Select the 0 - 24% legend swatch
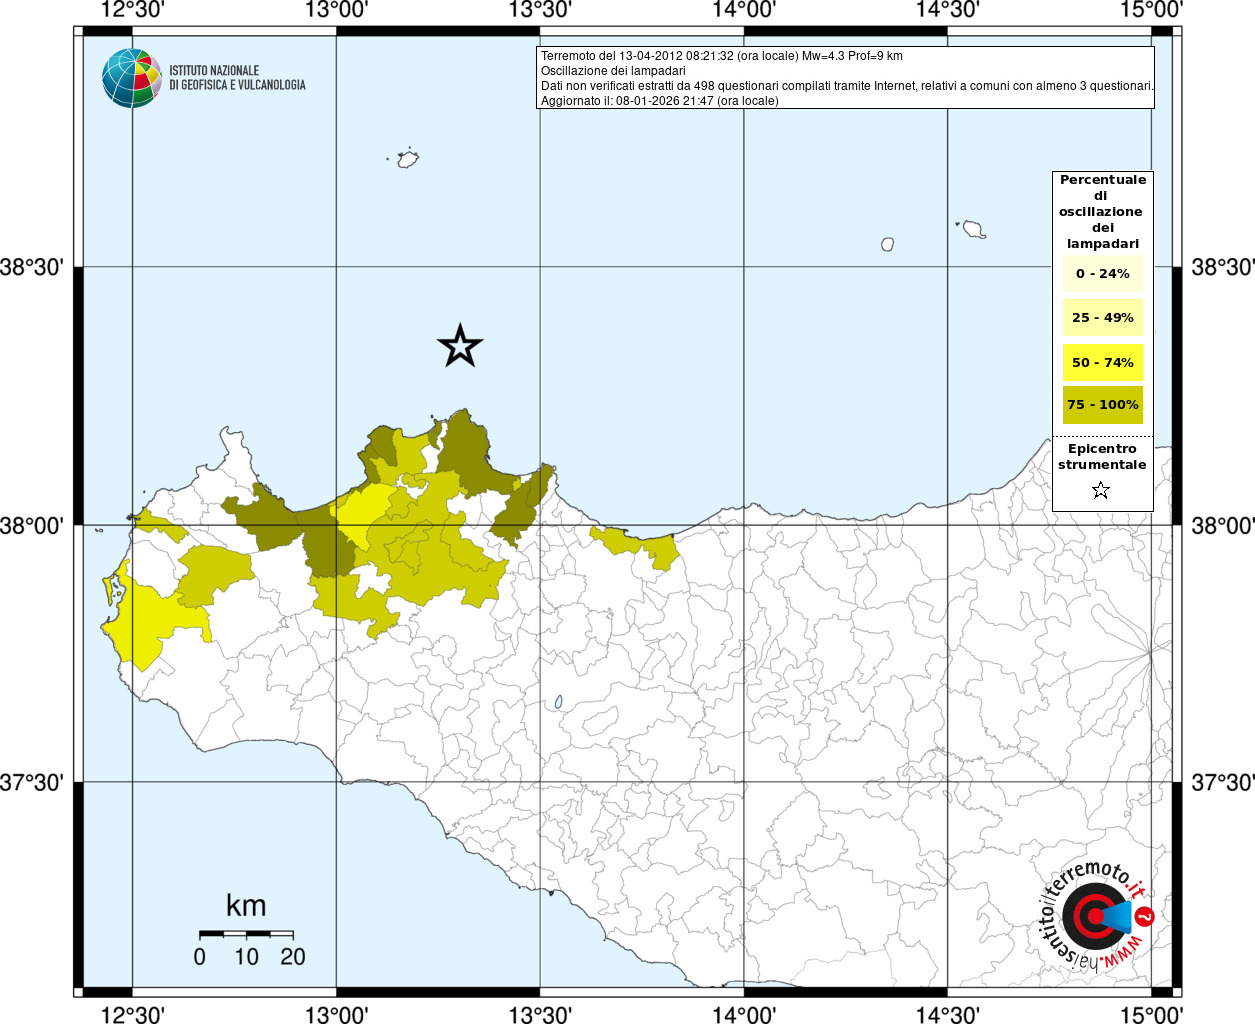1255x1024 pixels. [1102, 274]
